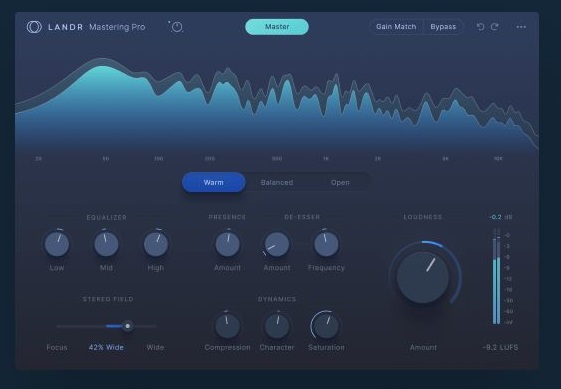The height and width of the screenshot is (389, 561).
Task: Click the redo arrow icon
Action: tap(495, 27)
